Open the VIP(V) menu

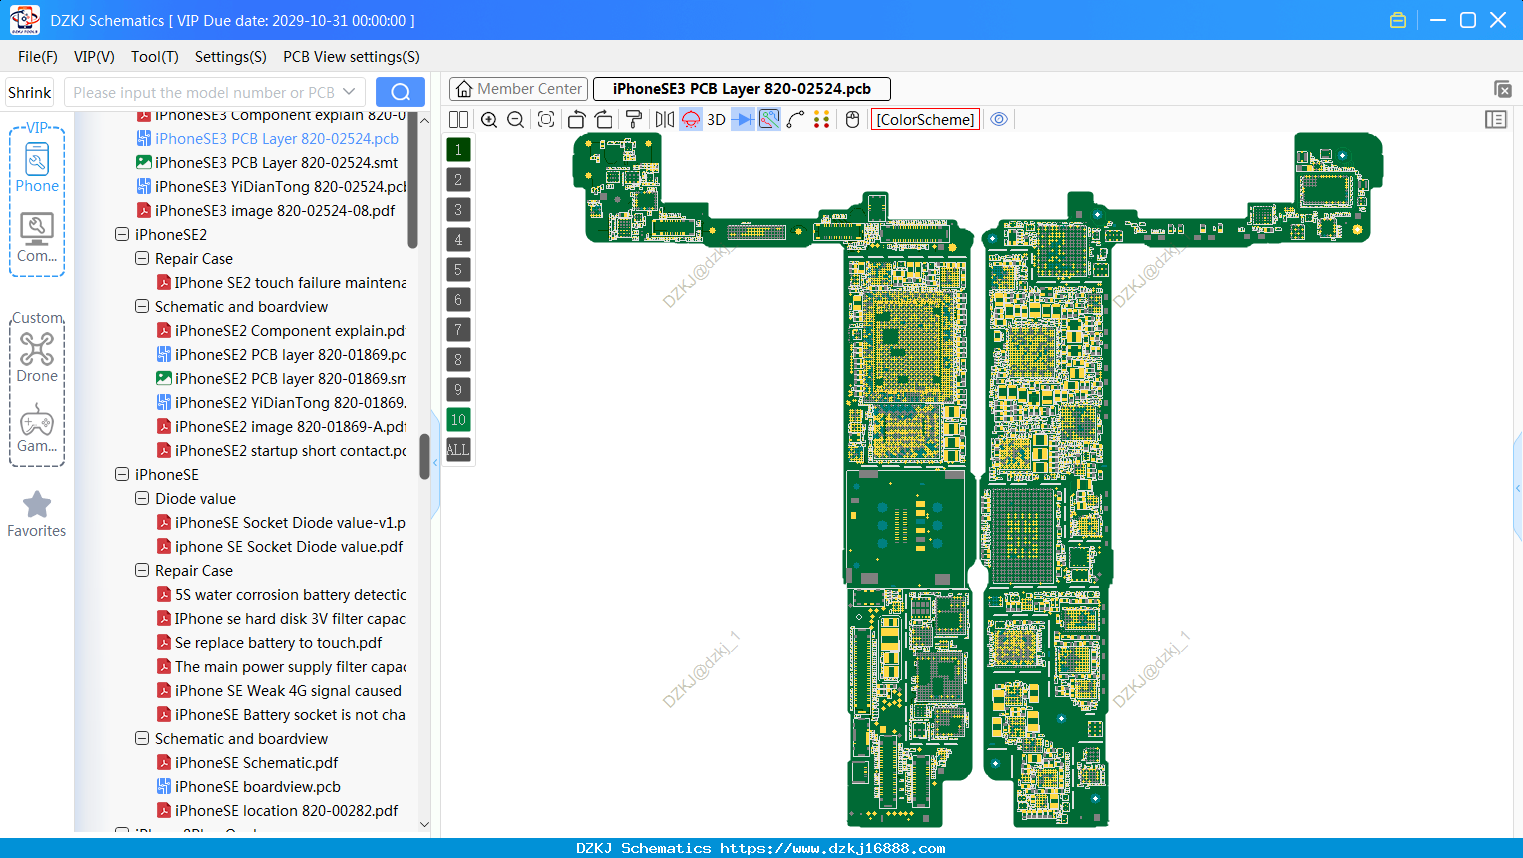pos(94,57)
